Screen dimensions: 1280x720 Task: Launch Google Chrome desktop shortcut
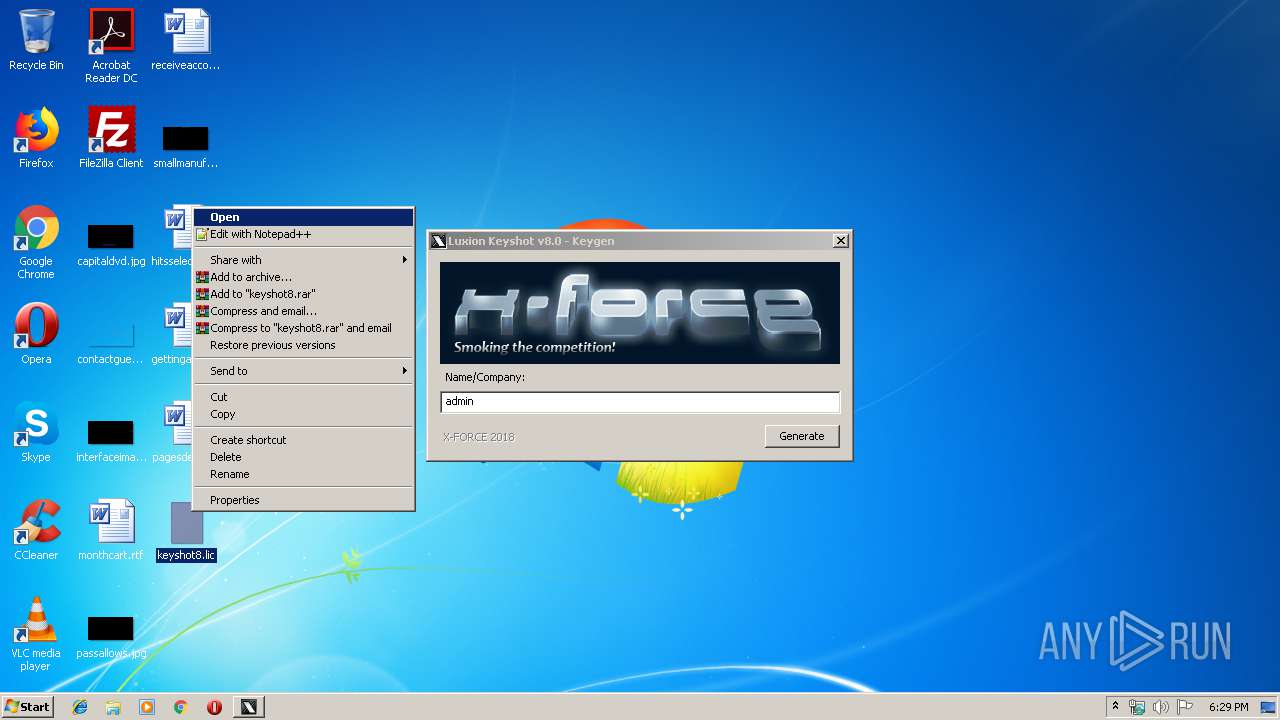coord(36,242)
